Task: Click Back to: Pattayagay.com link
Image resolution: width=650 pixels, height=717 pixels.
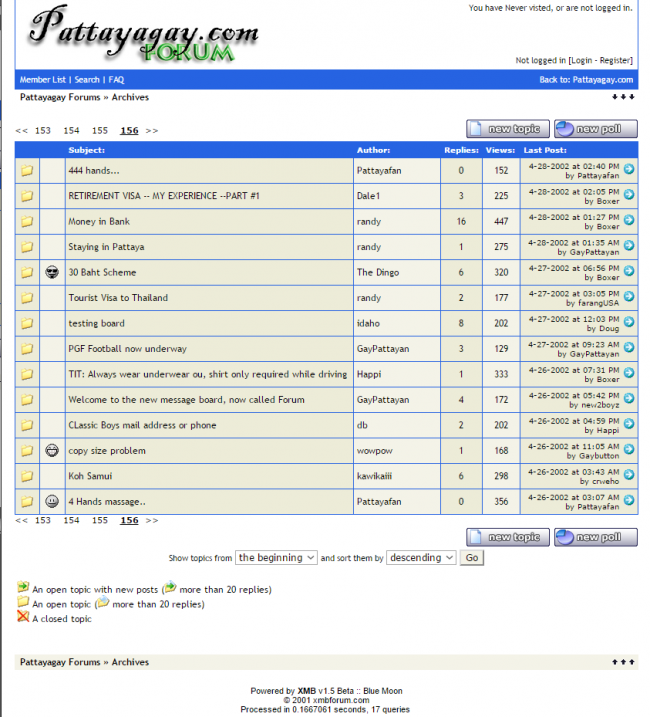Action: [x=586, y=80]
